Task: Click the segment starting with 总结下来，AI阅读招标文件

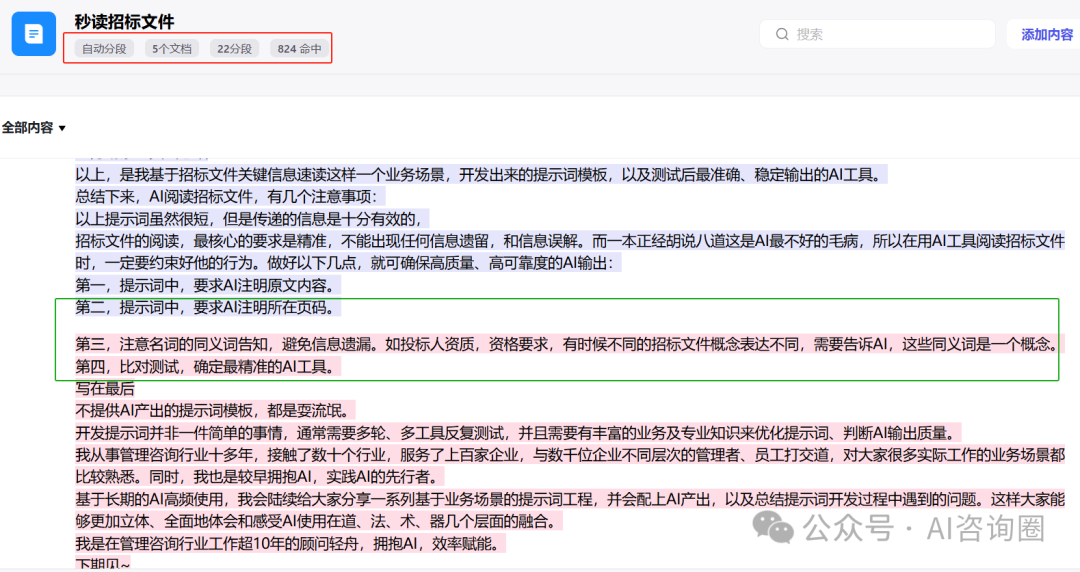Action: click(x=230, y=197)
